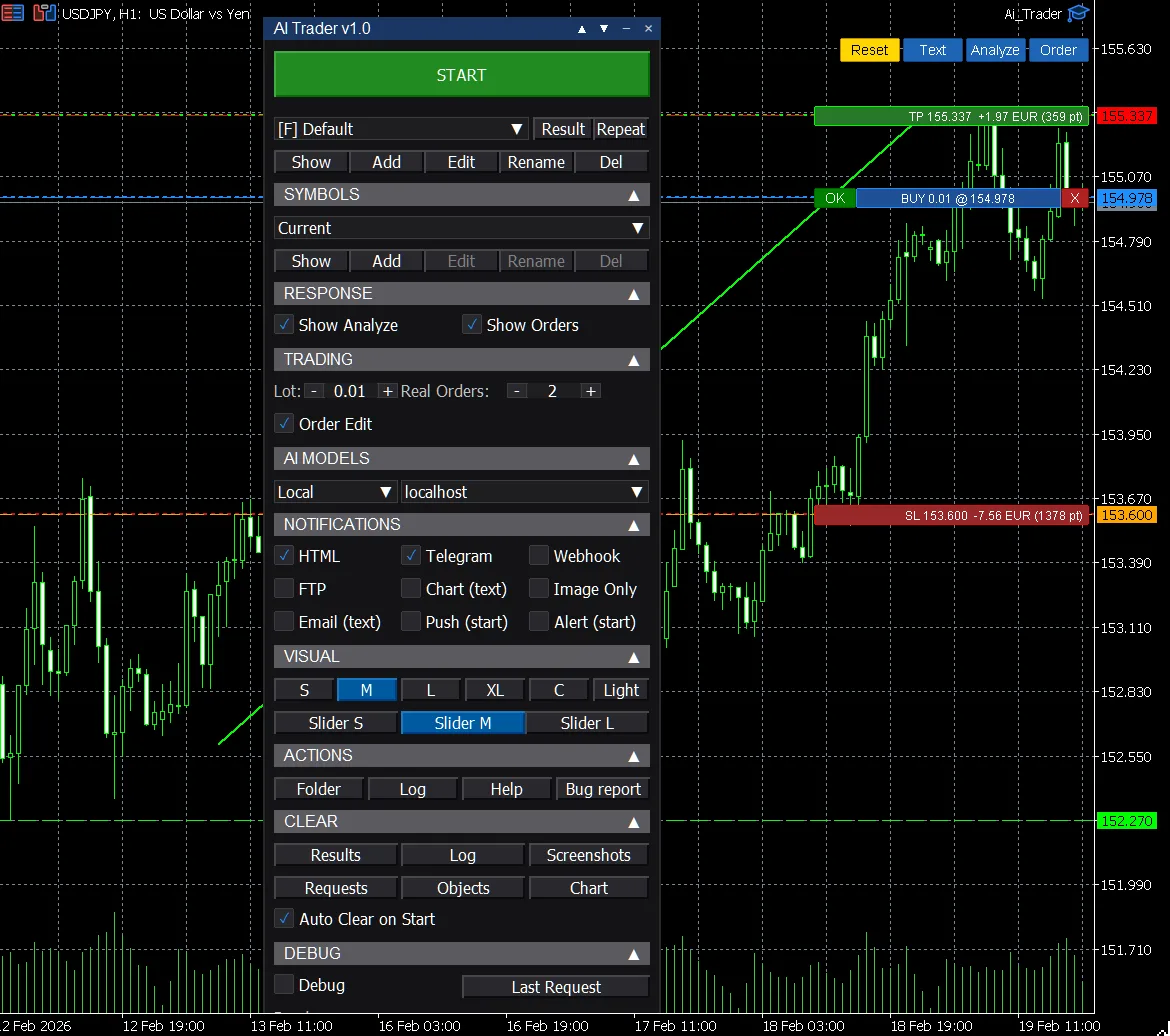Click the TP 155.337 take profit label

[951, 116]
